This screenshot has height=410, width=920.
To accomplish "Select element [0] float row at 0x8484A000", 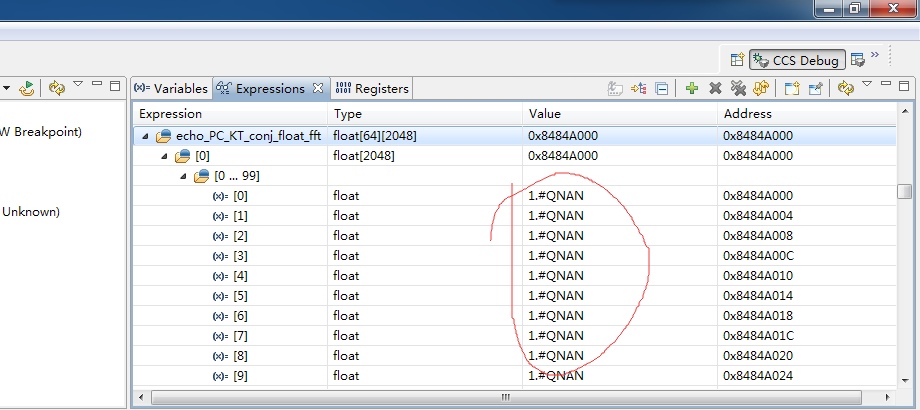I will [515, 196].
